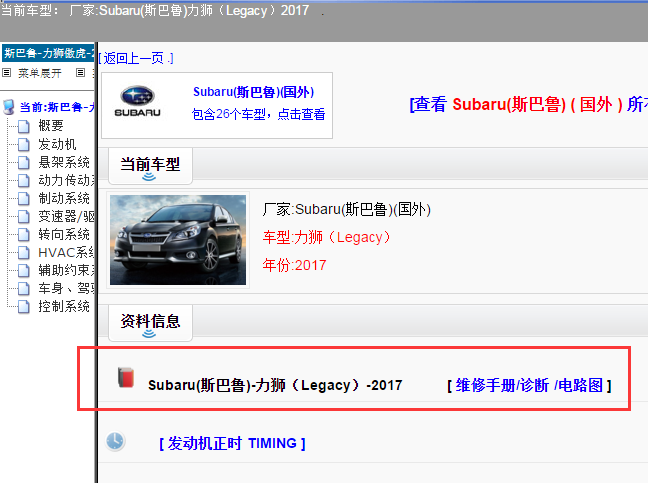
Task: Click page icon next to 发动机
Action: 24,145
